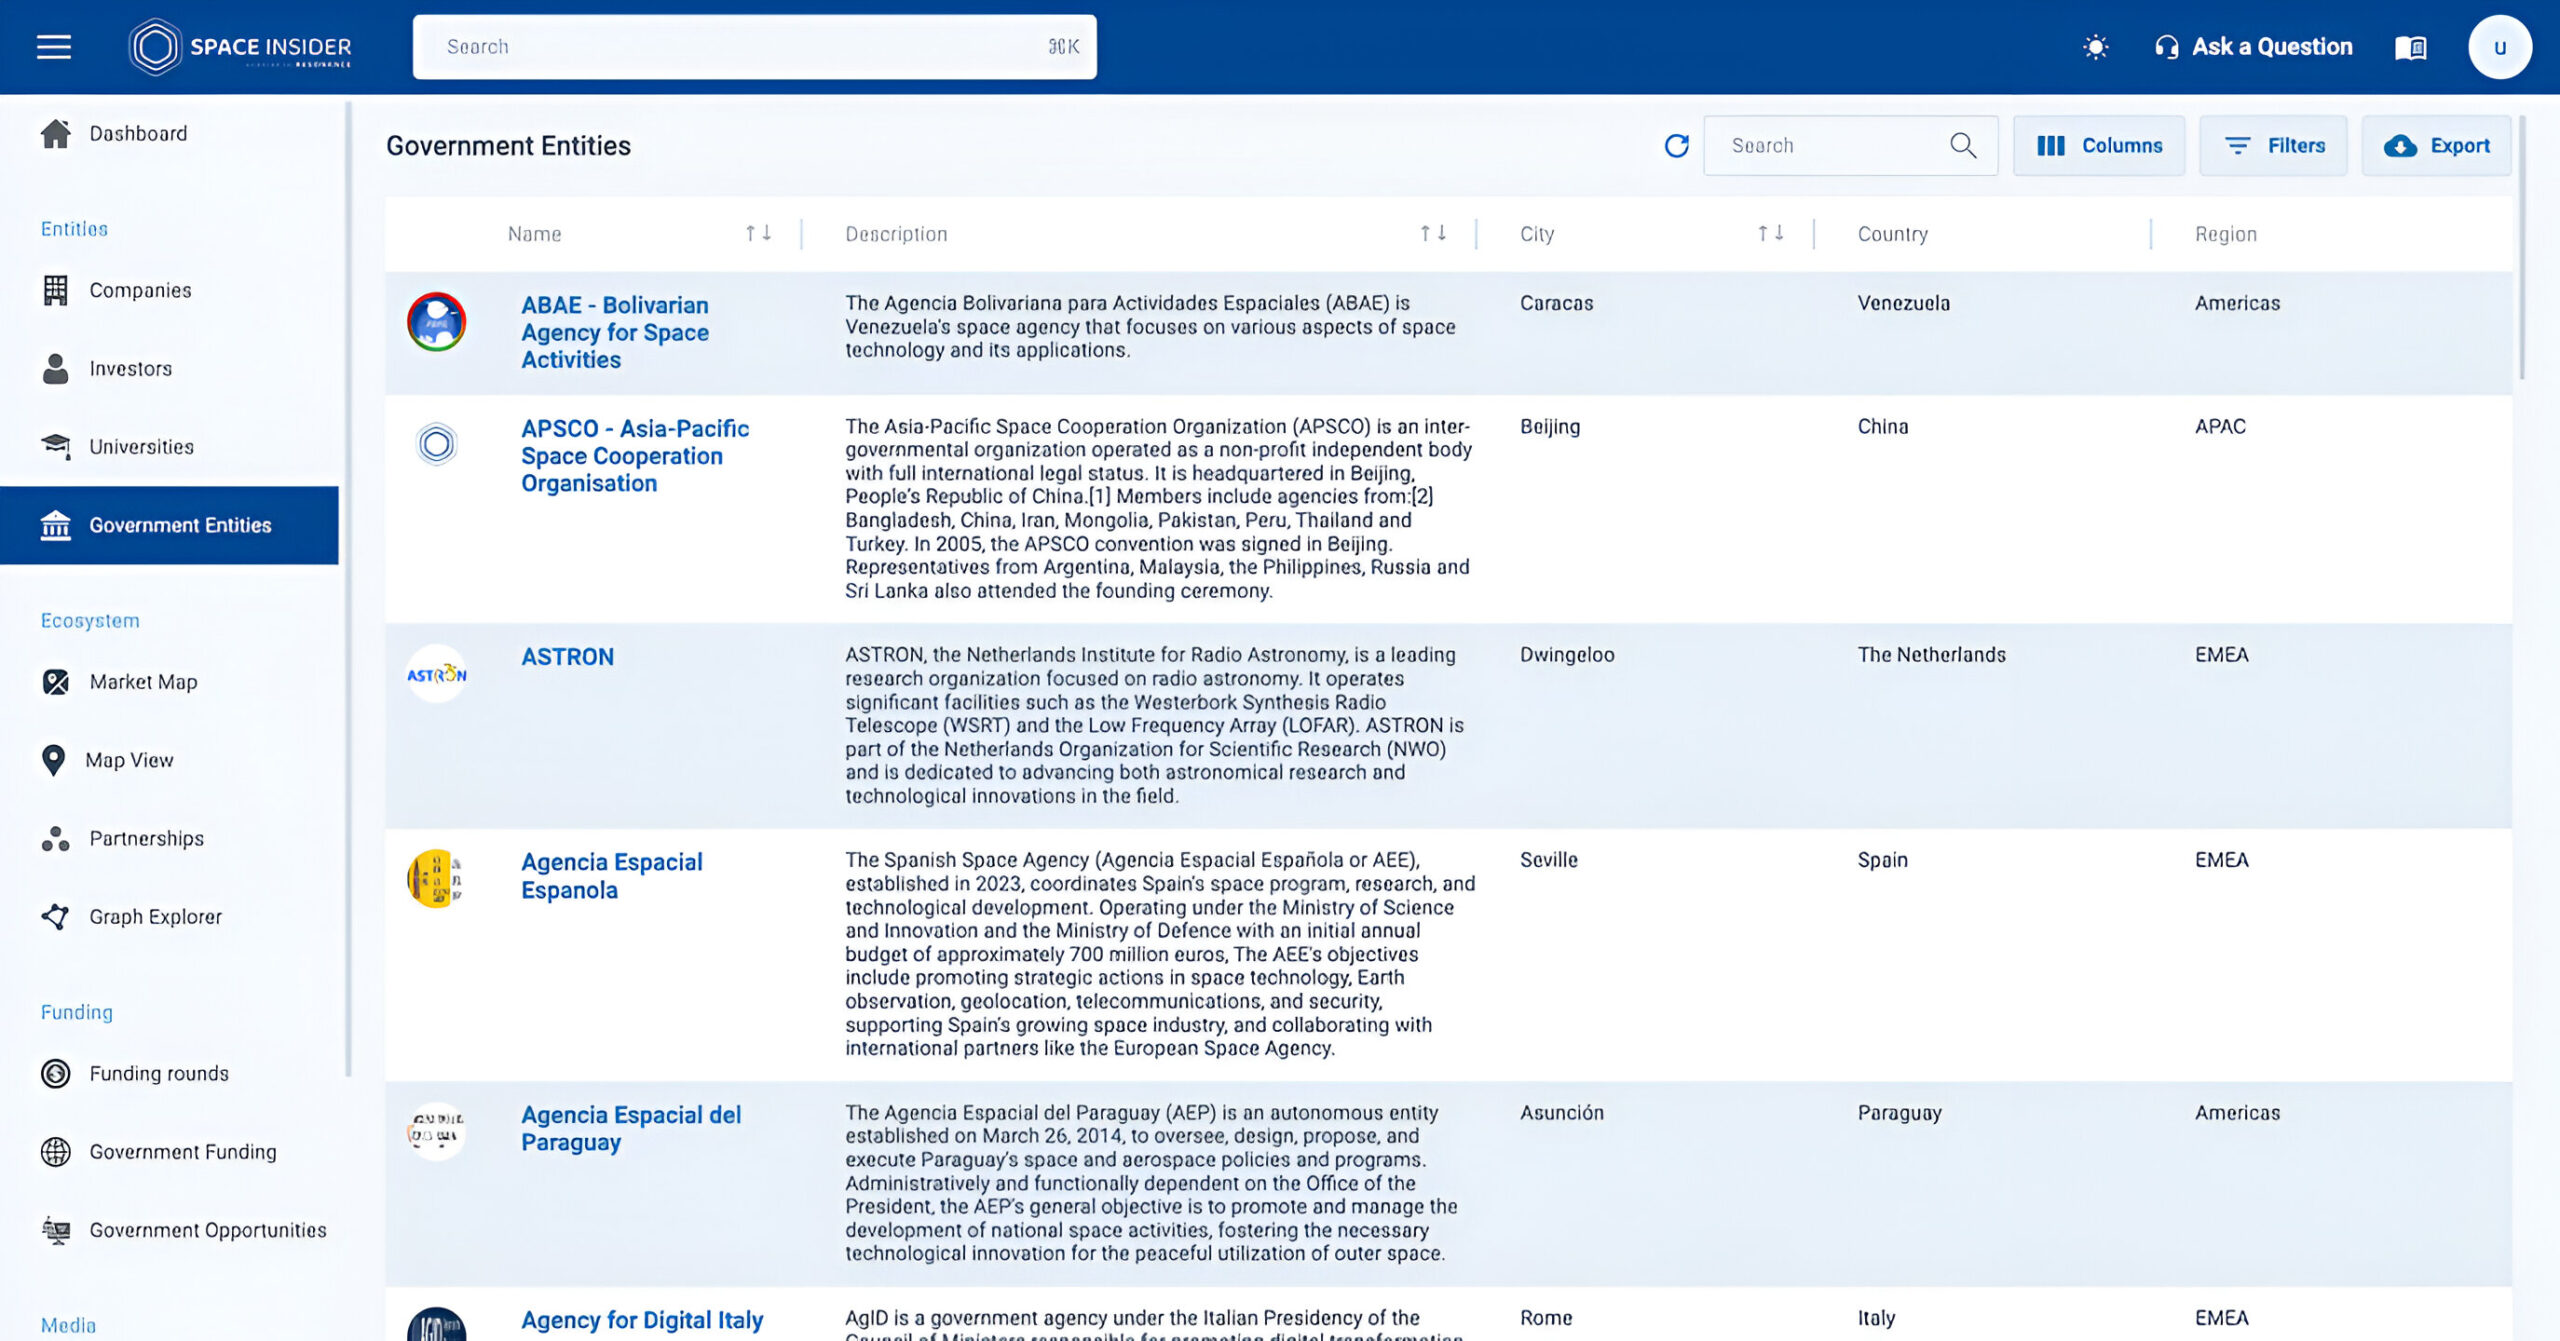Open Agencia Espacial Espanola link
Screen dimensions: 2560x1341
[x=612, y=876]
